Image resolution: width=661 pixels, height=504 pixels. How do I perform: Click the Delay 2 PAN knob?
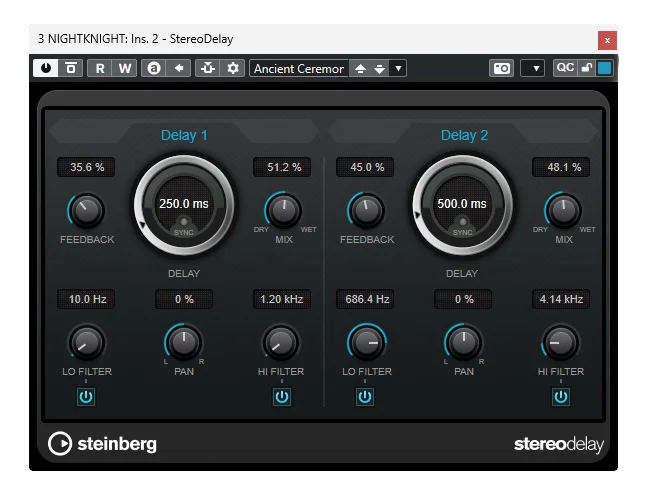click(x=463, y=342)
